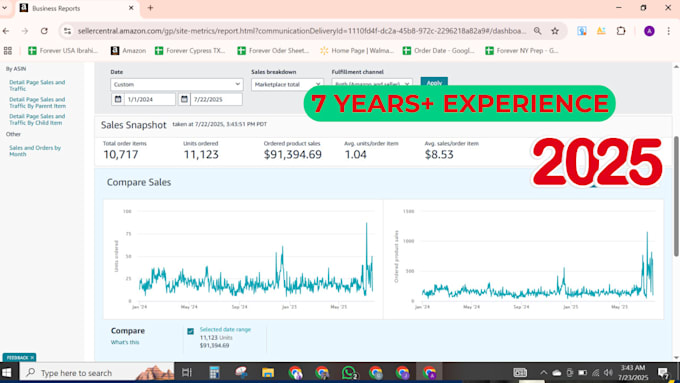This screenshot has height=383, width=680.
Task: Bookmark this page with the star icon
Action: tap(555, 31)
